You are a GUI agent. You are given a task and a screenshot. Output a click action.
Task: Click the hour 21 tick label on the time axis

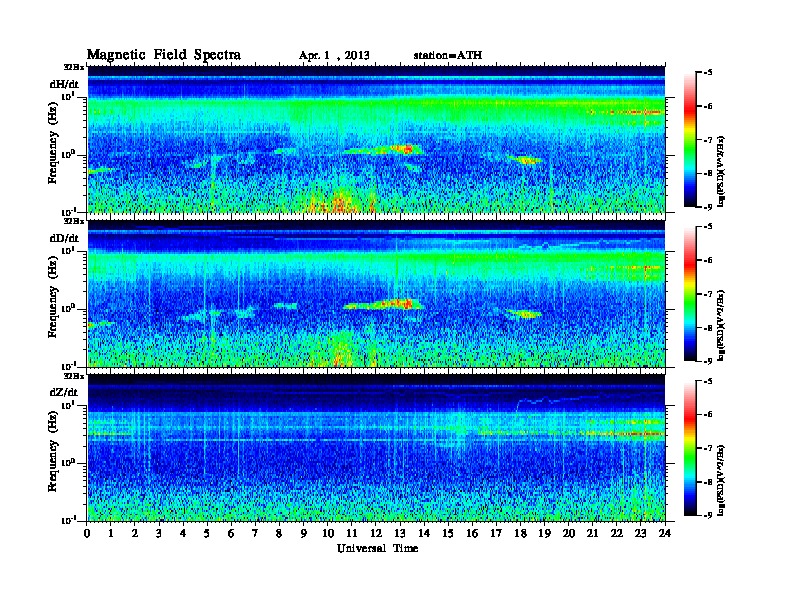click(592, 533)
